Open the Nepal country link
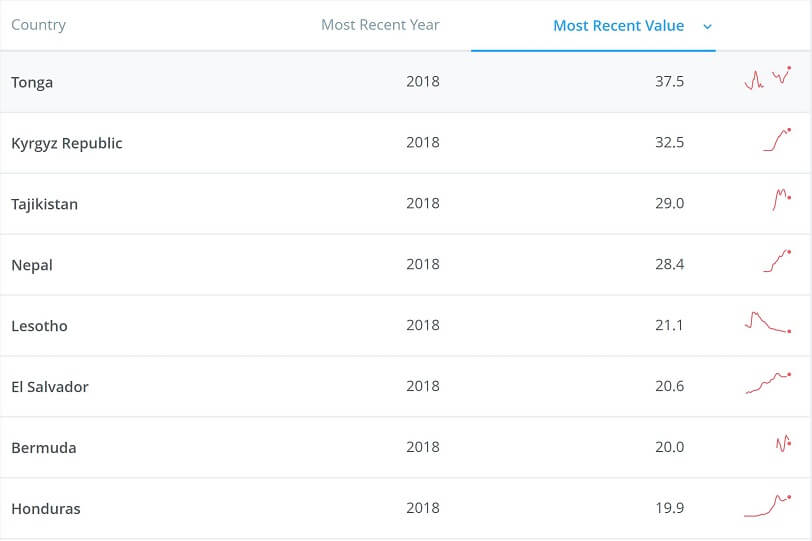 [32, 265]
